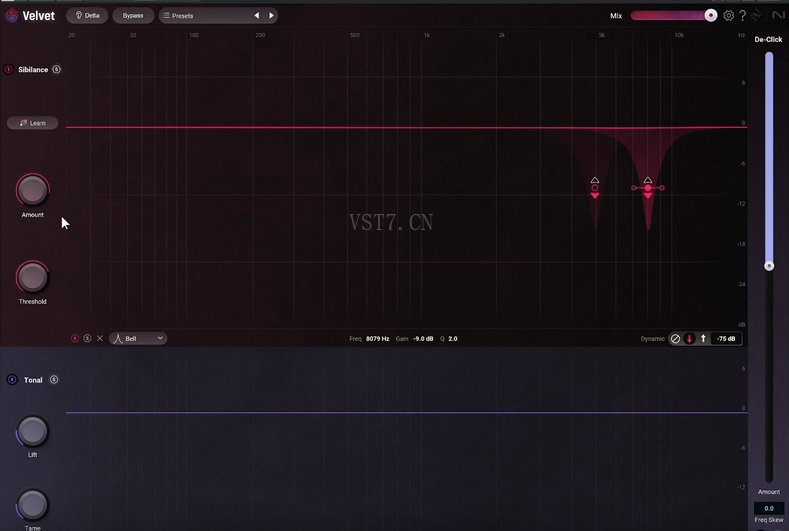
Task: Adjust the De-Click amount slider handle
Action: point(769,266)
